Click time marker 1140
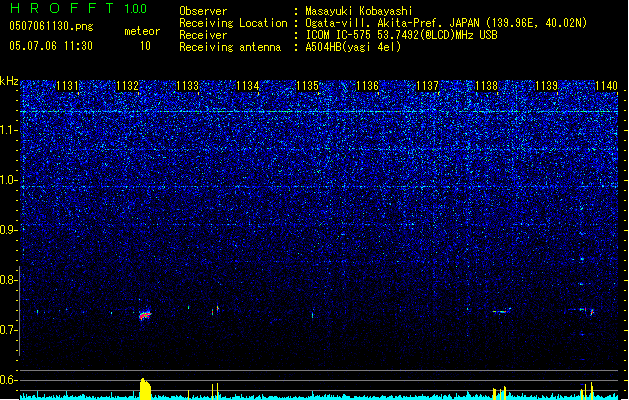The height and width of the screenshot is (400, 629). click(607, 86)
